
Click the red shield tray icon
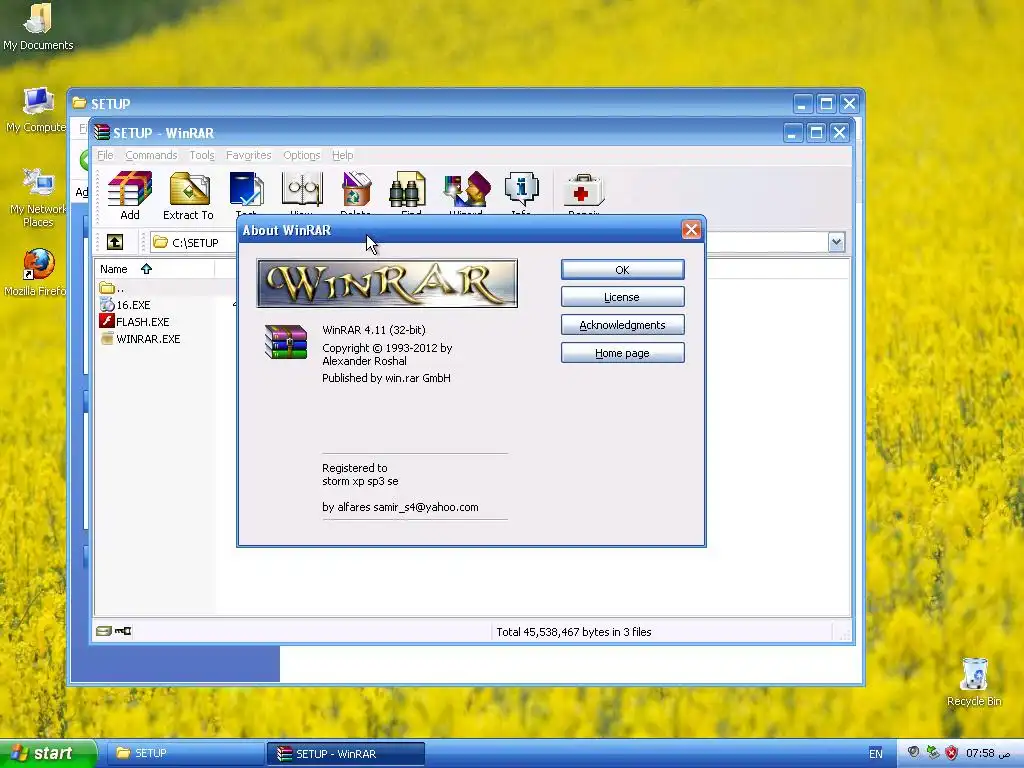952,753
